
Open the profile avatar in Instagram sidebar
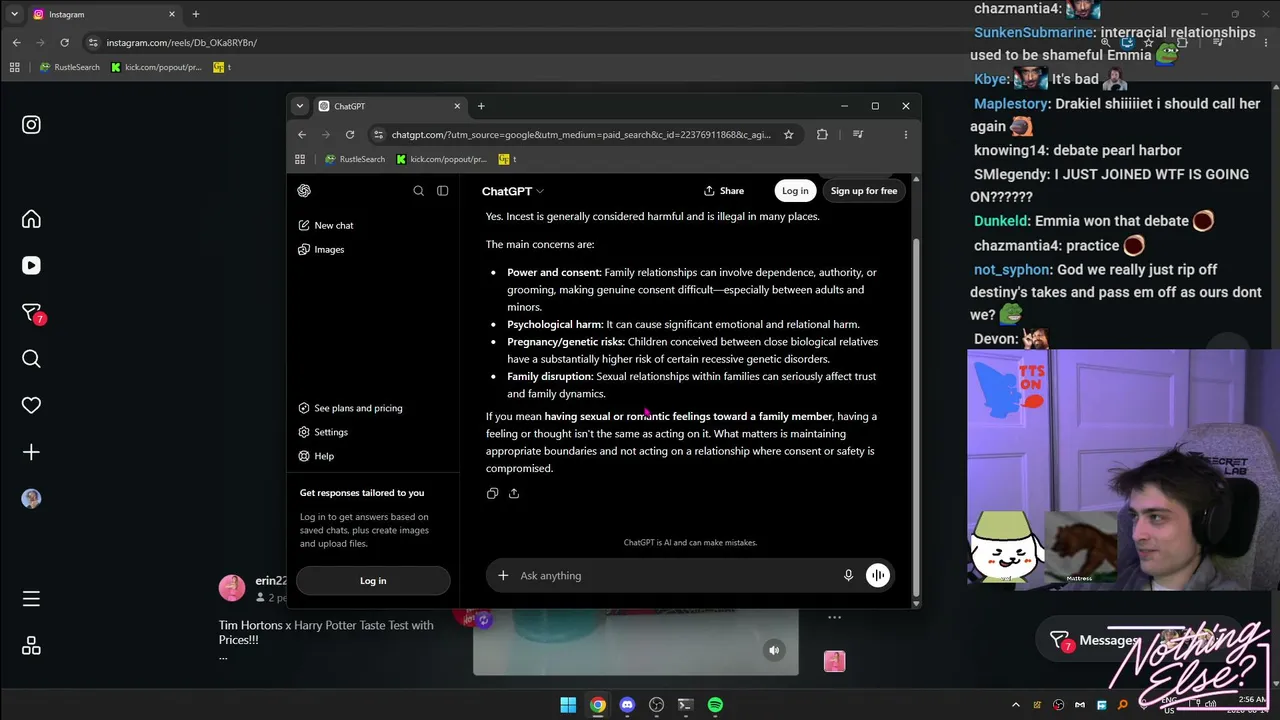click(31, 498)
